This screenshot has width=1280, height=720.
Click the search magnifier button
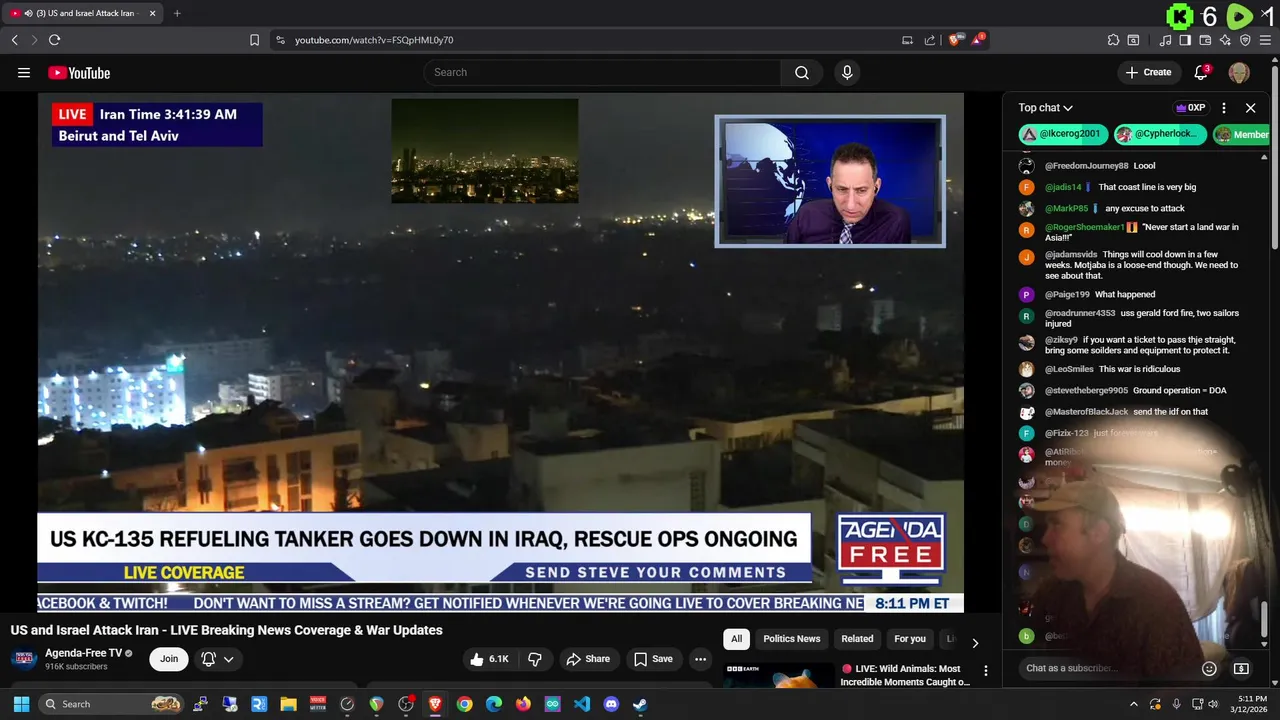pos(802,72)
